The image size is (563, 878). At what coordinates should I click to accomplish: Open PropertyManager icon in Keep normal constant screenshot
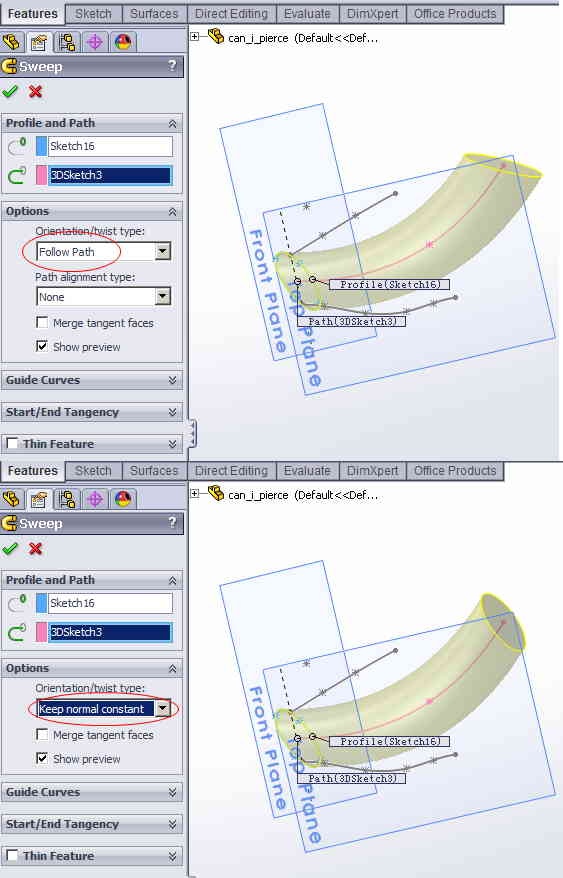click(39, 499)
